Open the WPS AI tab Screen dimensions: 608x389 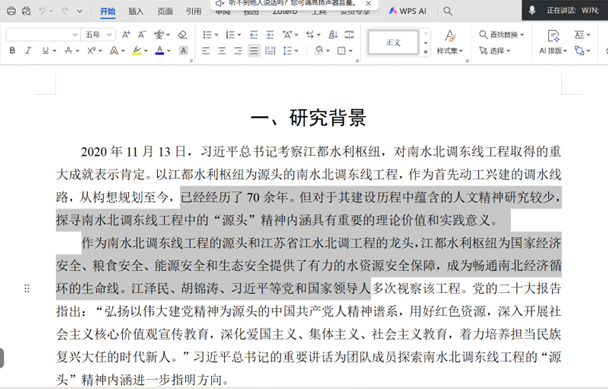click(x=408, y=11)
